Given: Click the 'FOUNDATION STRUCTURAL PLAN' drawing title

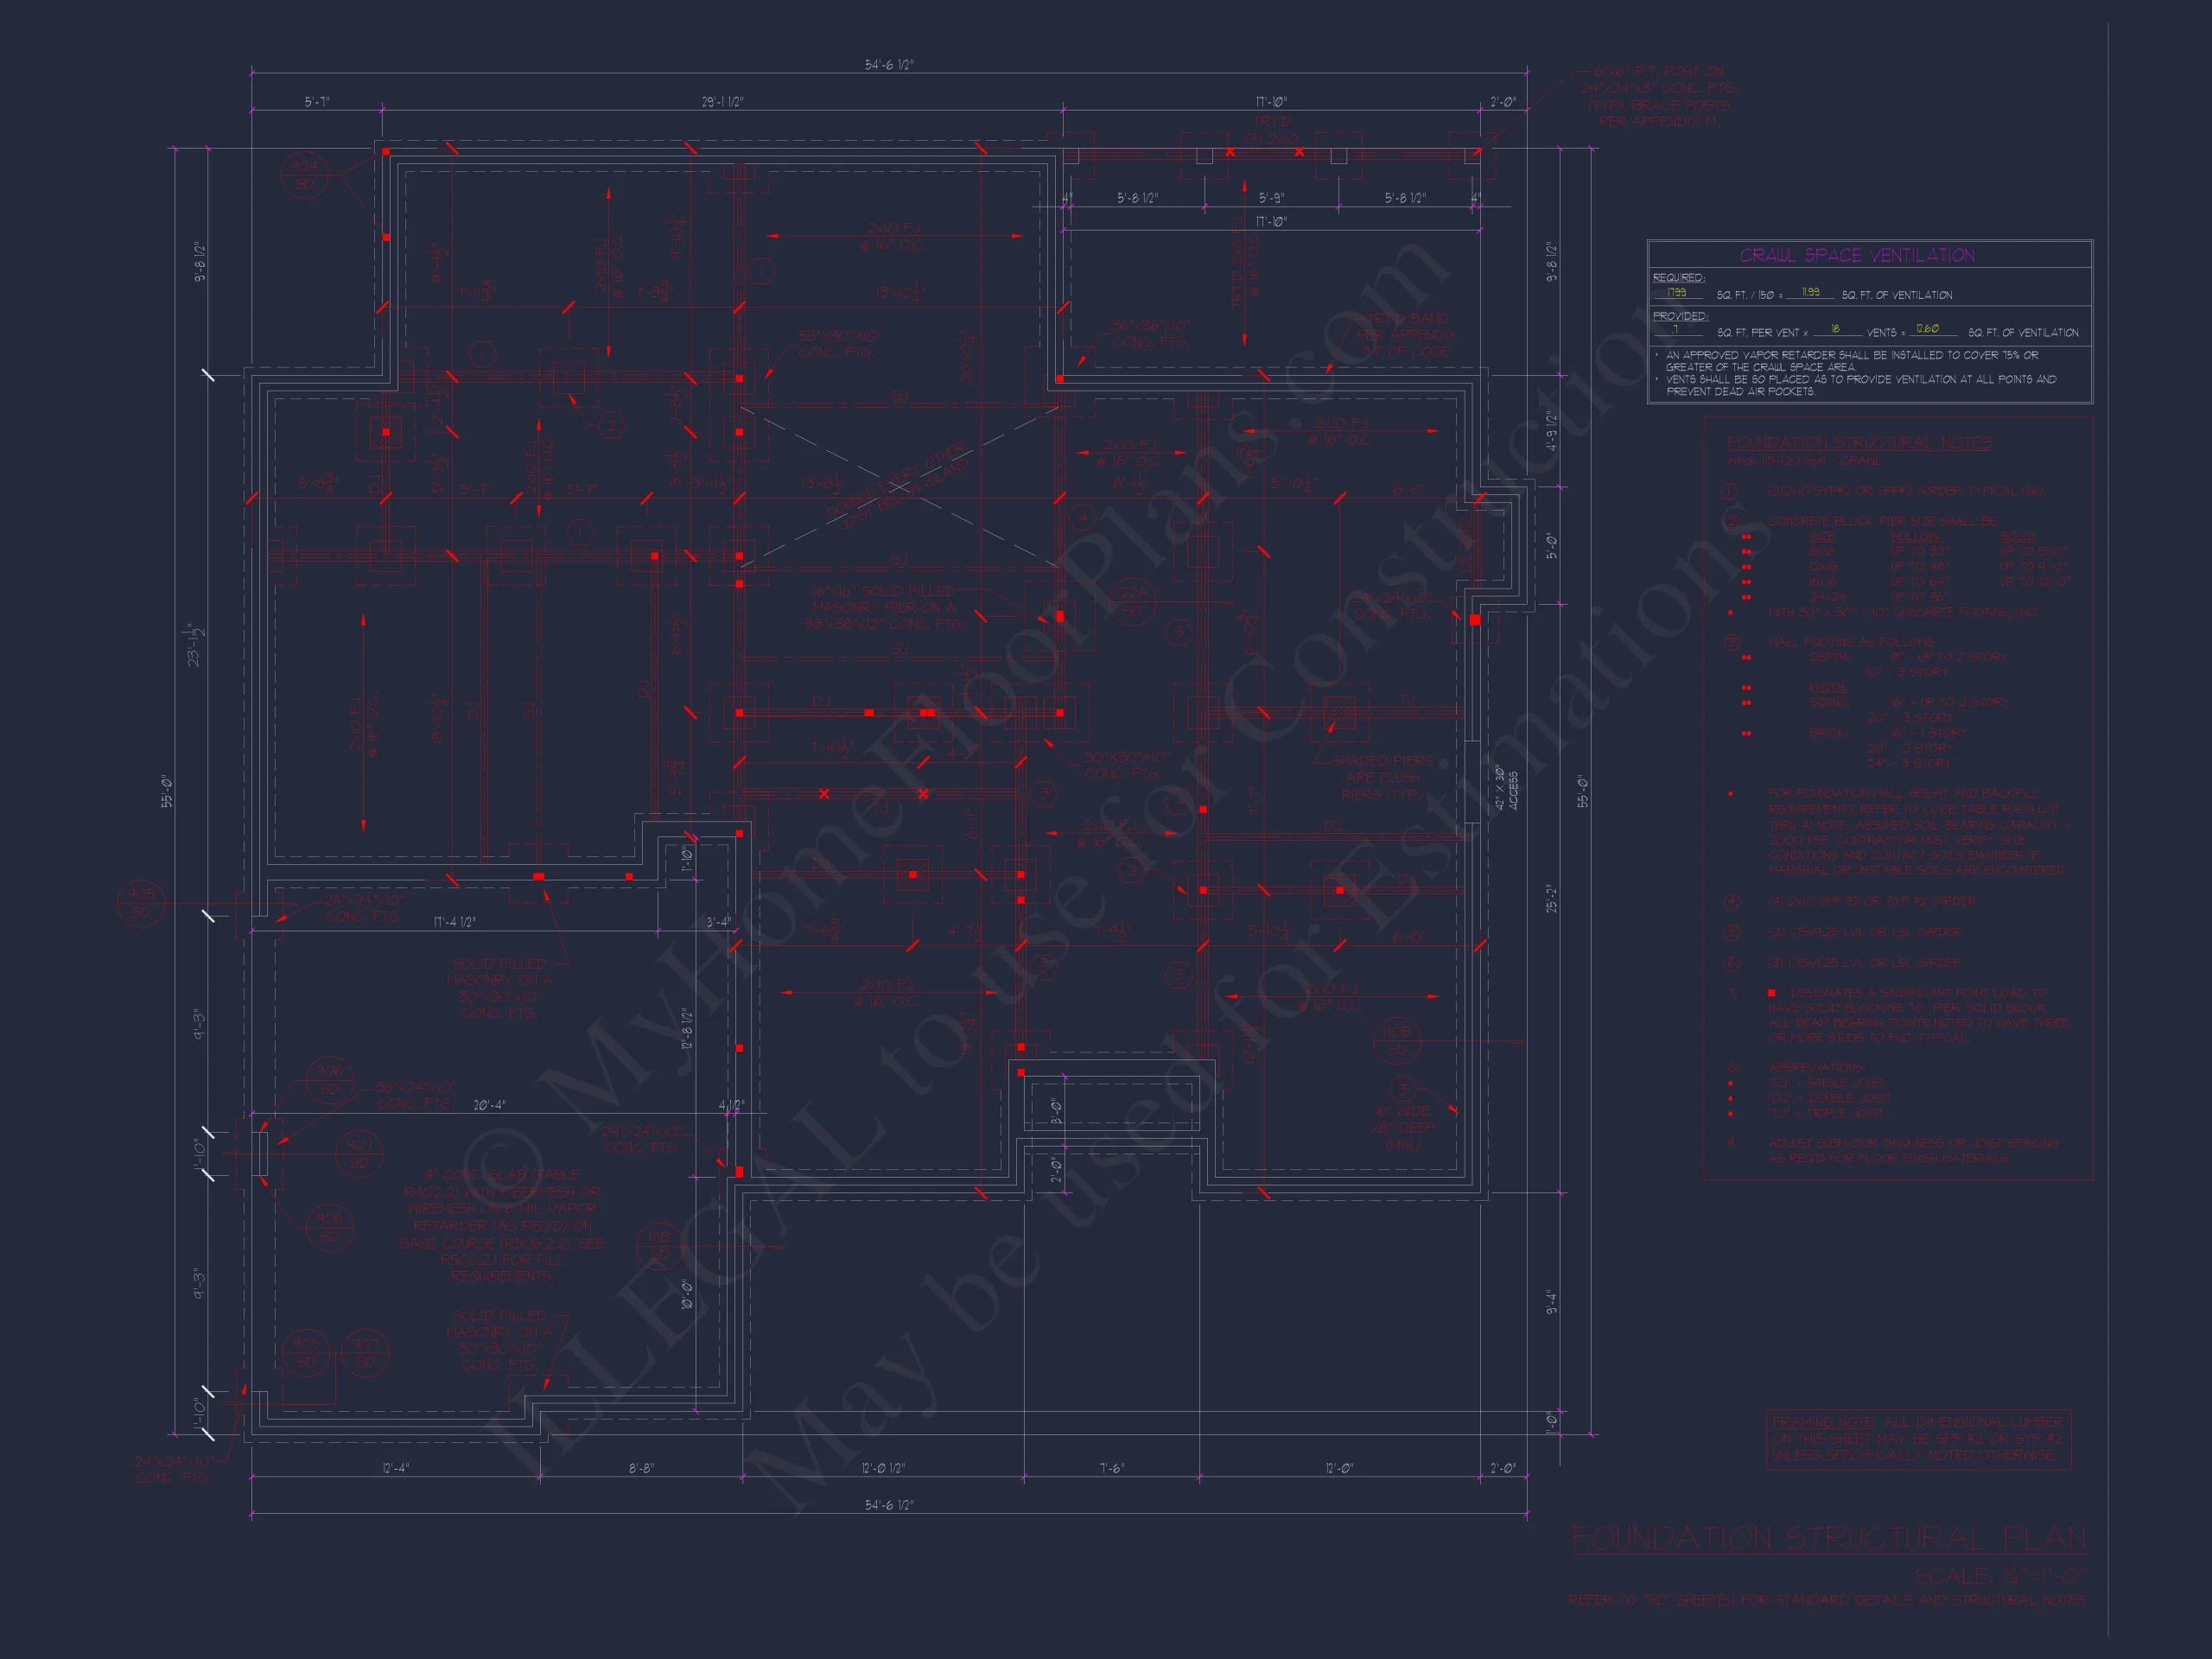Looking at the screenshot, I should (x=1829, y=1539).
